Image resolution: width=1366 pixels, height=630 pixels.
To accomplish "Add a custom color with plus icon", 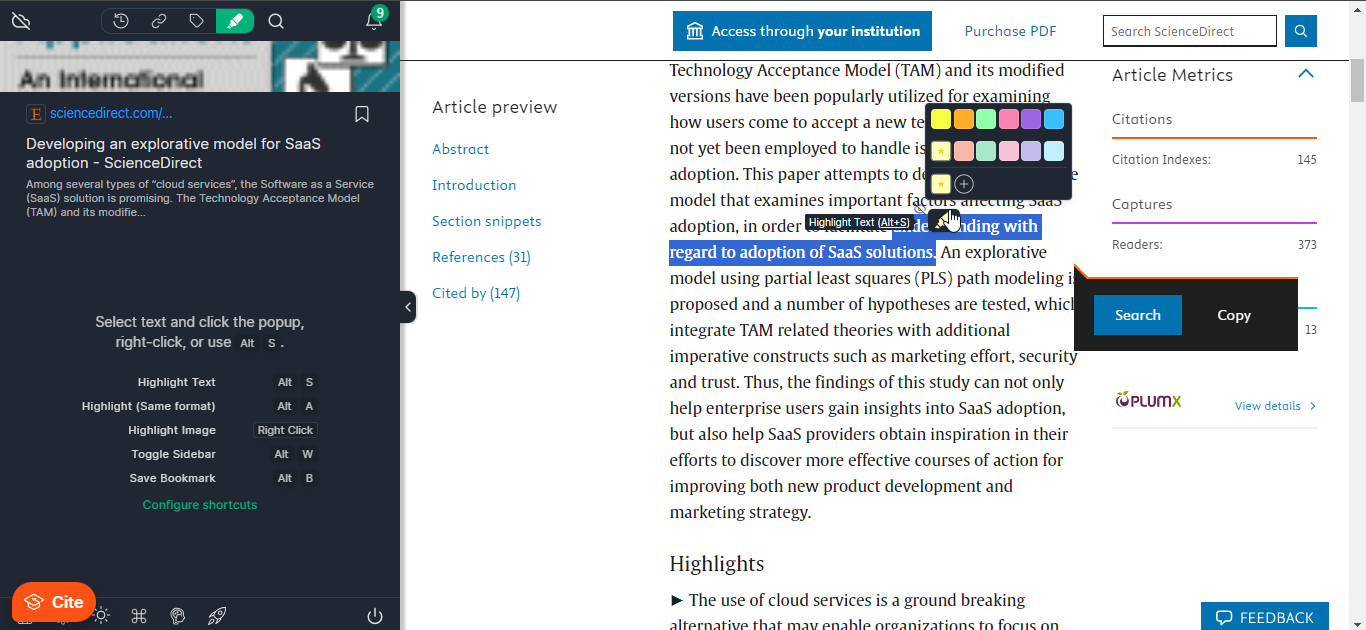I will pos(964,184).
